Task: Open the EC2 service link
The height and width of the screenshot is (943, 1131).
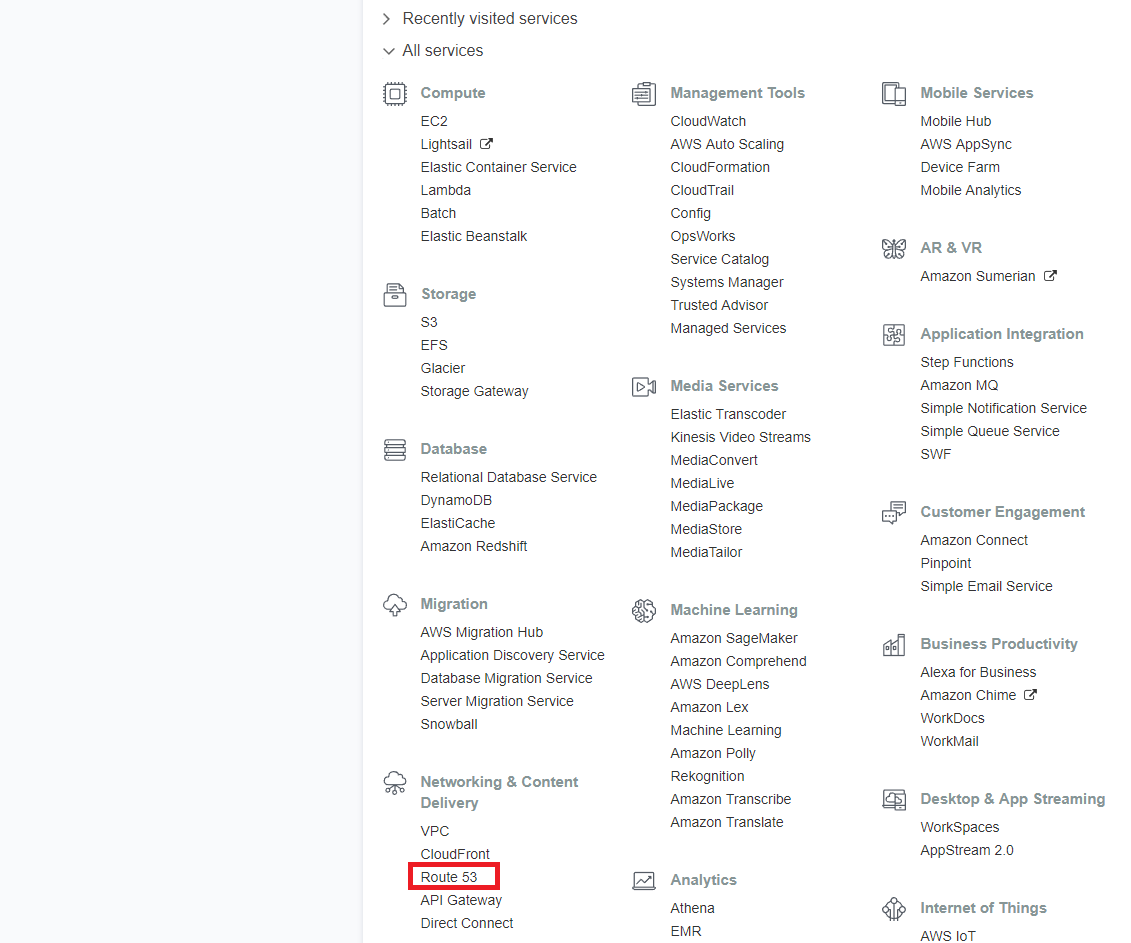Action: click(434, 121)
